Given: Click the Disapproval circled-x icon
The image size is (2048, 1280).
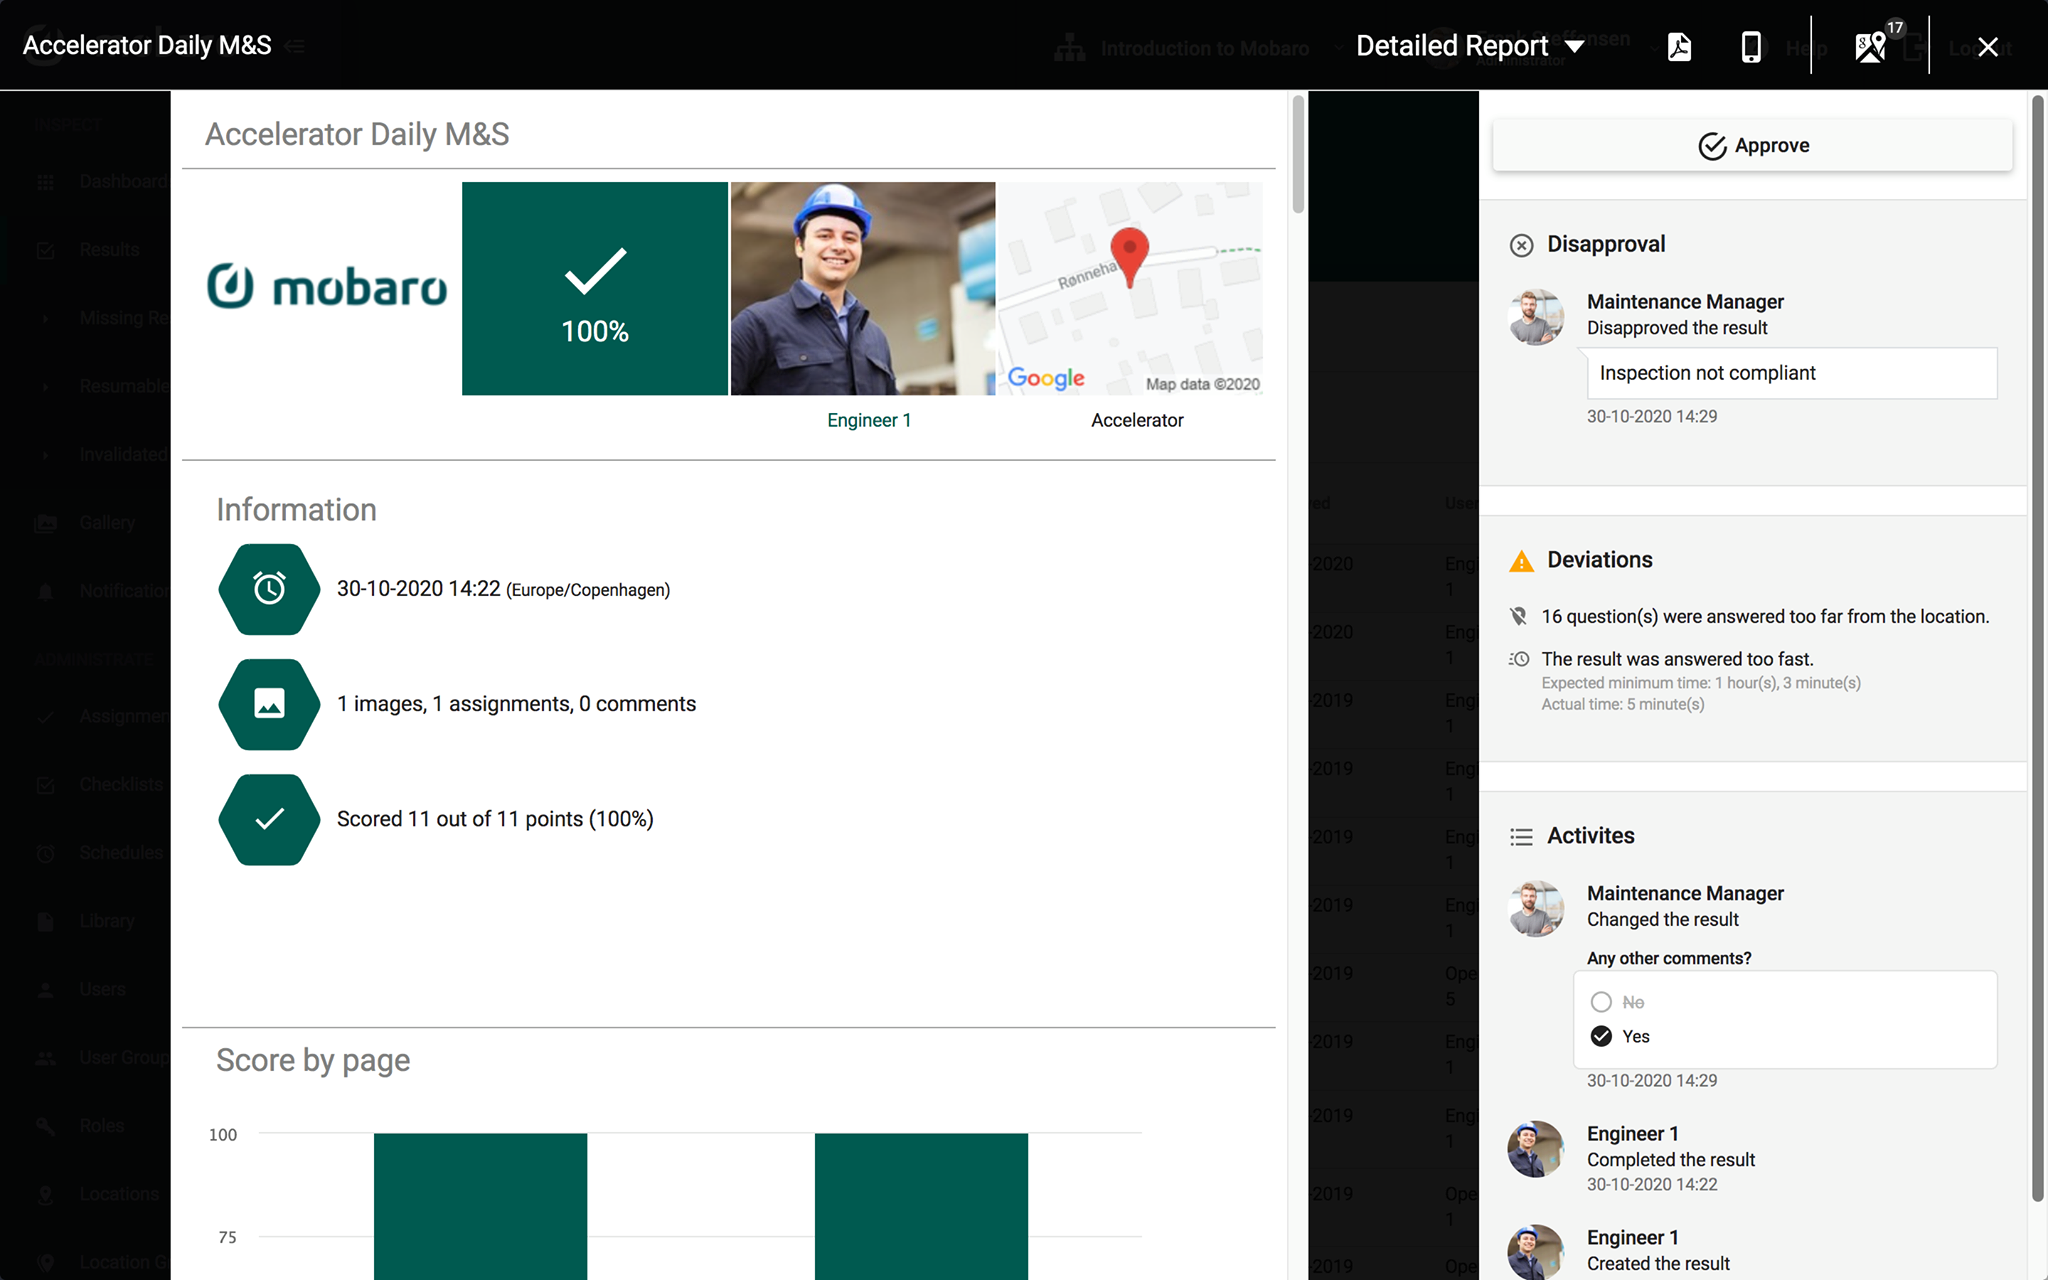Looking at the screenshot, I should pos(1521,245).
